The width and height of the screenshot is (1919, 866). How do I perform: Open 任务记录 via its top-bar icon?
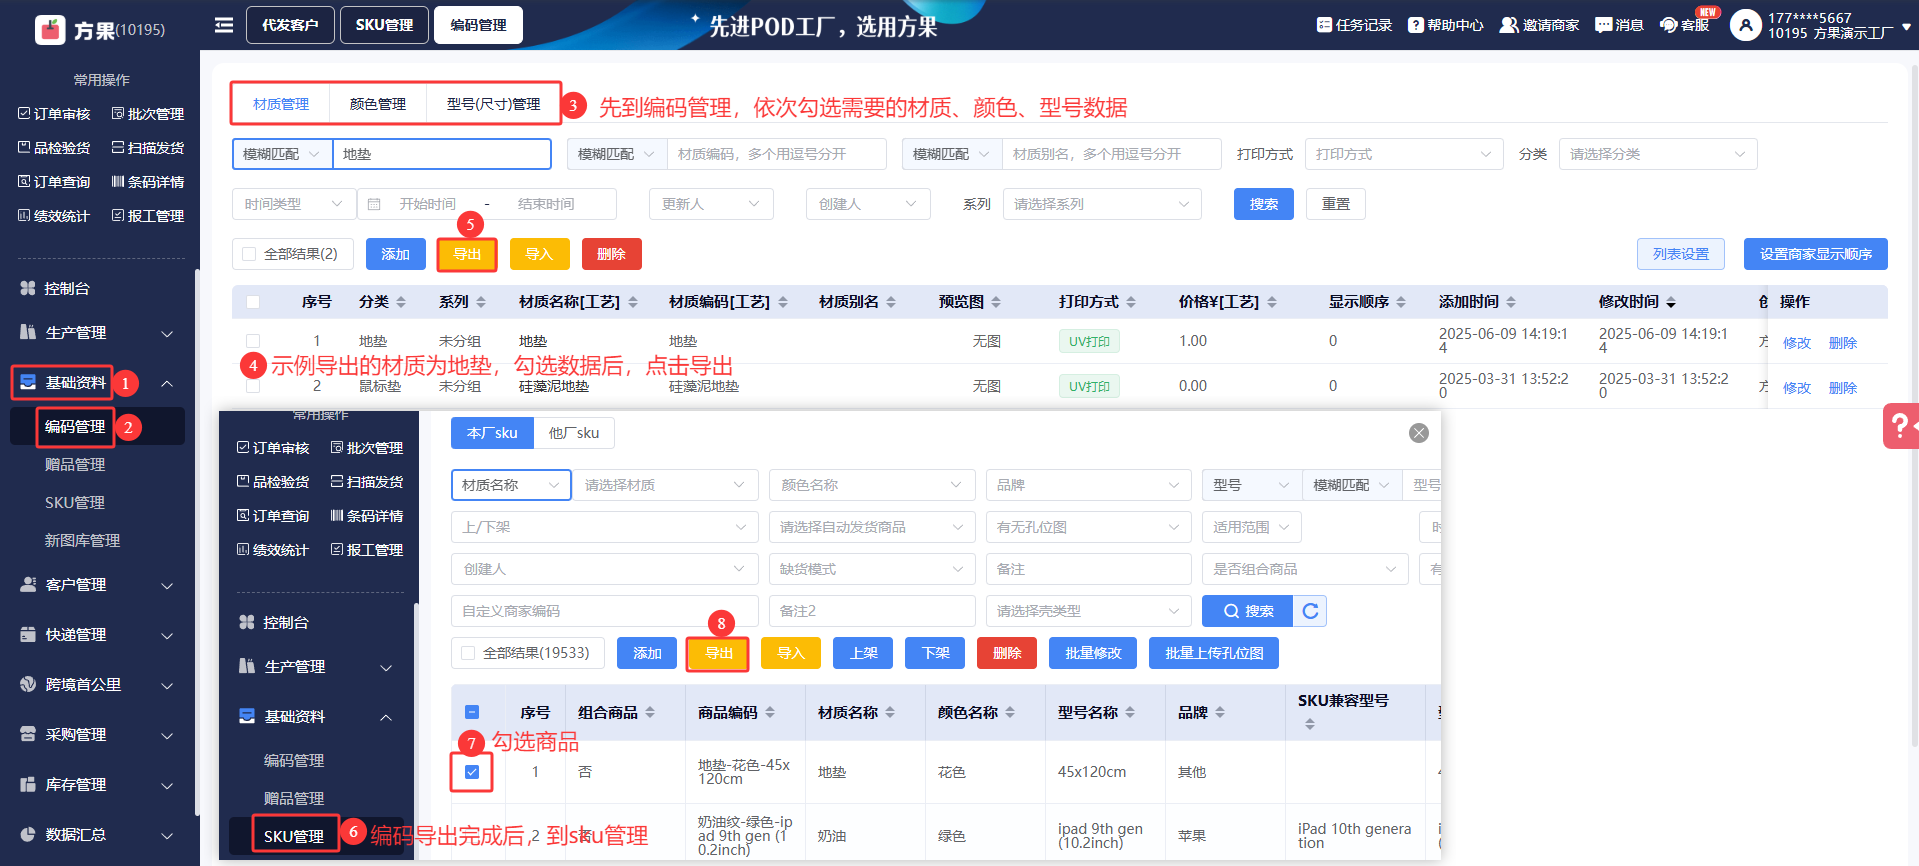(x=1324, y=25)
